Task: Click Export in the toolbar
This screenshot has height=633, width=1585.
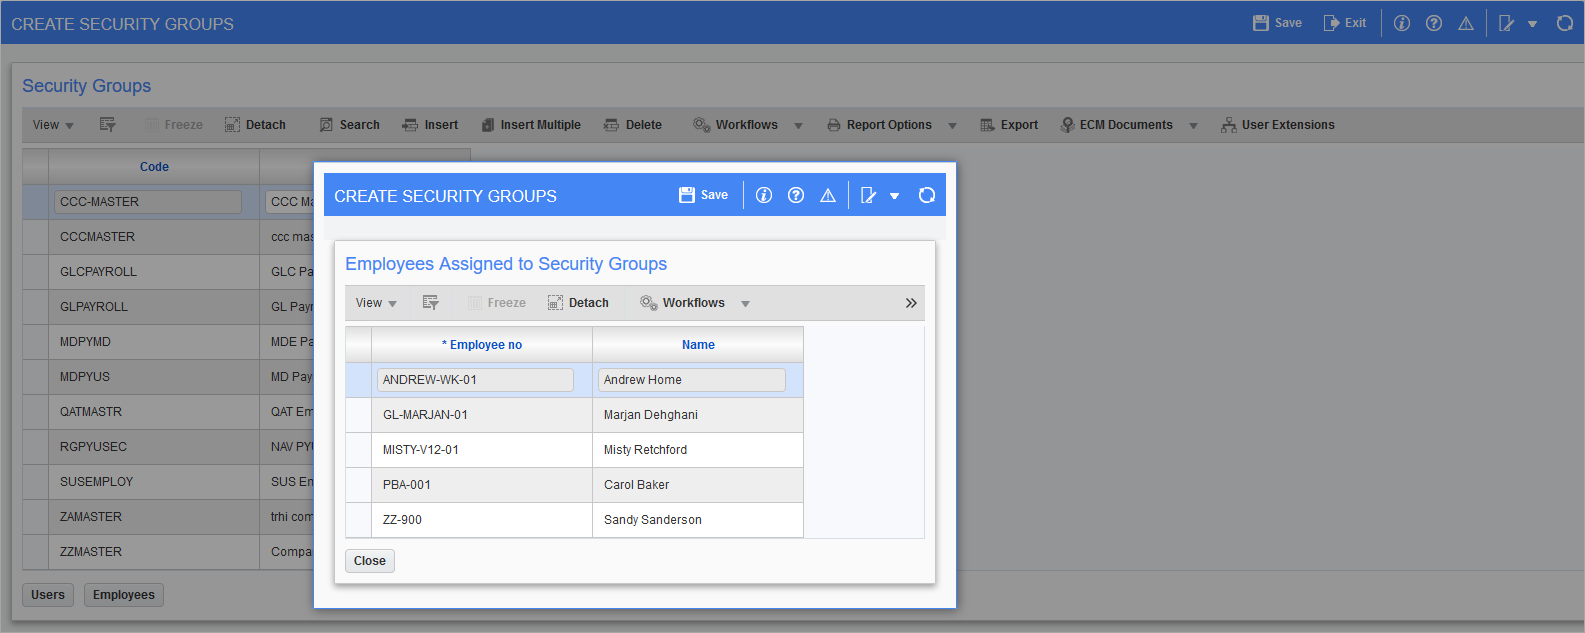Action: [x=1009, y=125]
